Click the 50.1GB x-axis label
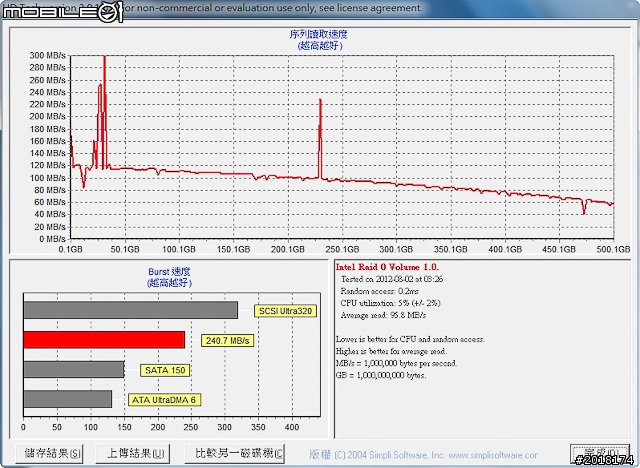The image size is (640, 468). point(125,249)
